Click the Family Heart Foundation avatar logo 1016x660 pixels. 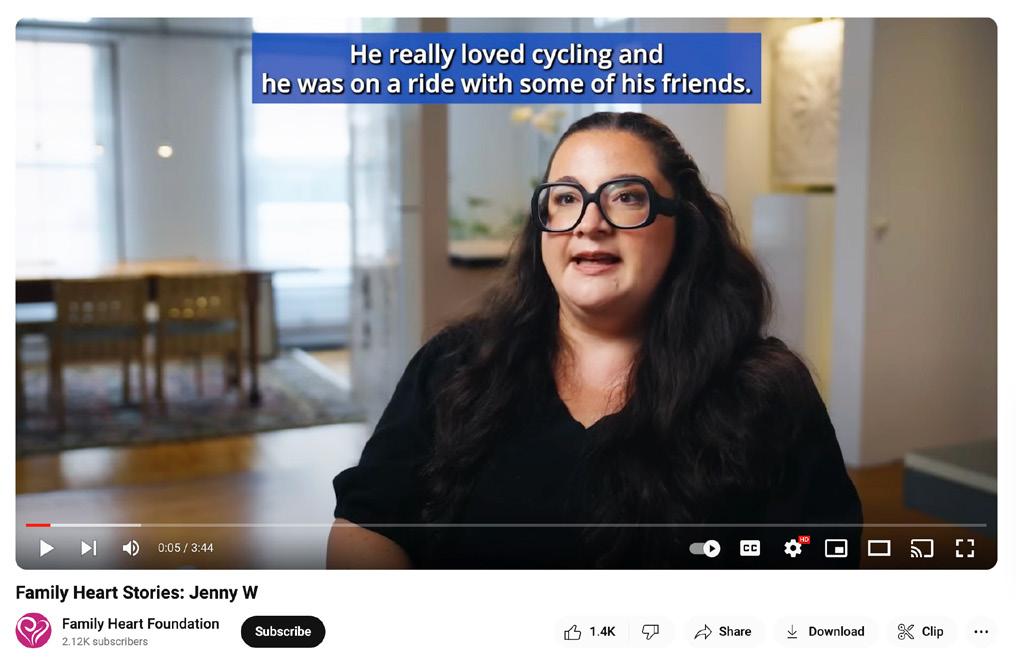tap(33, 630)
